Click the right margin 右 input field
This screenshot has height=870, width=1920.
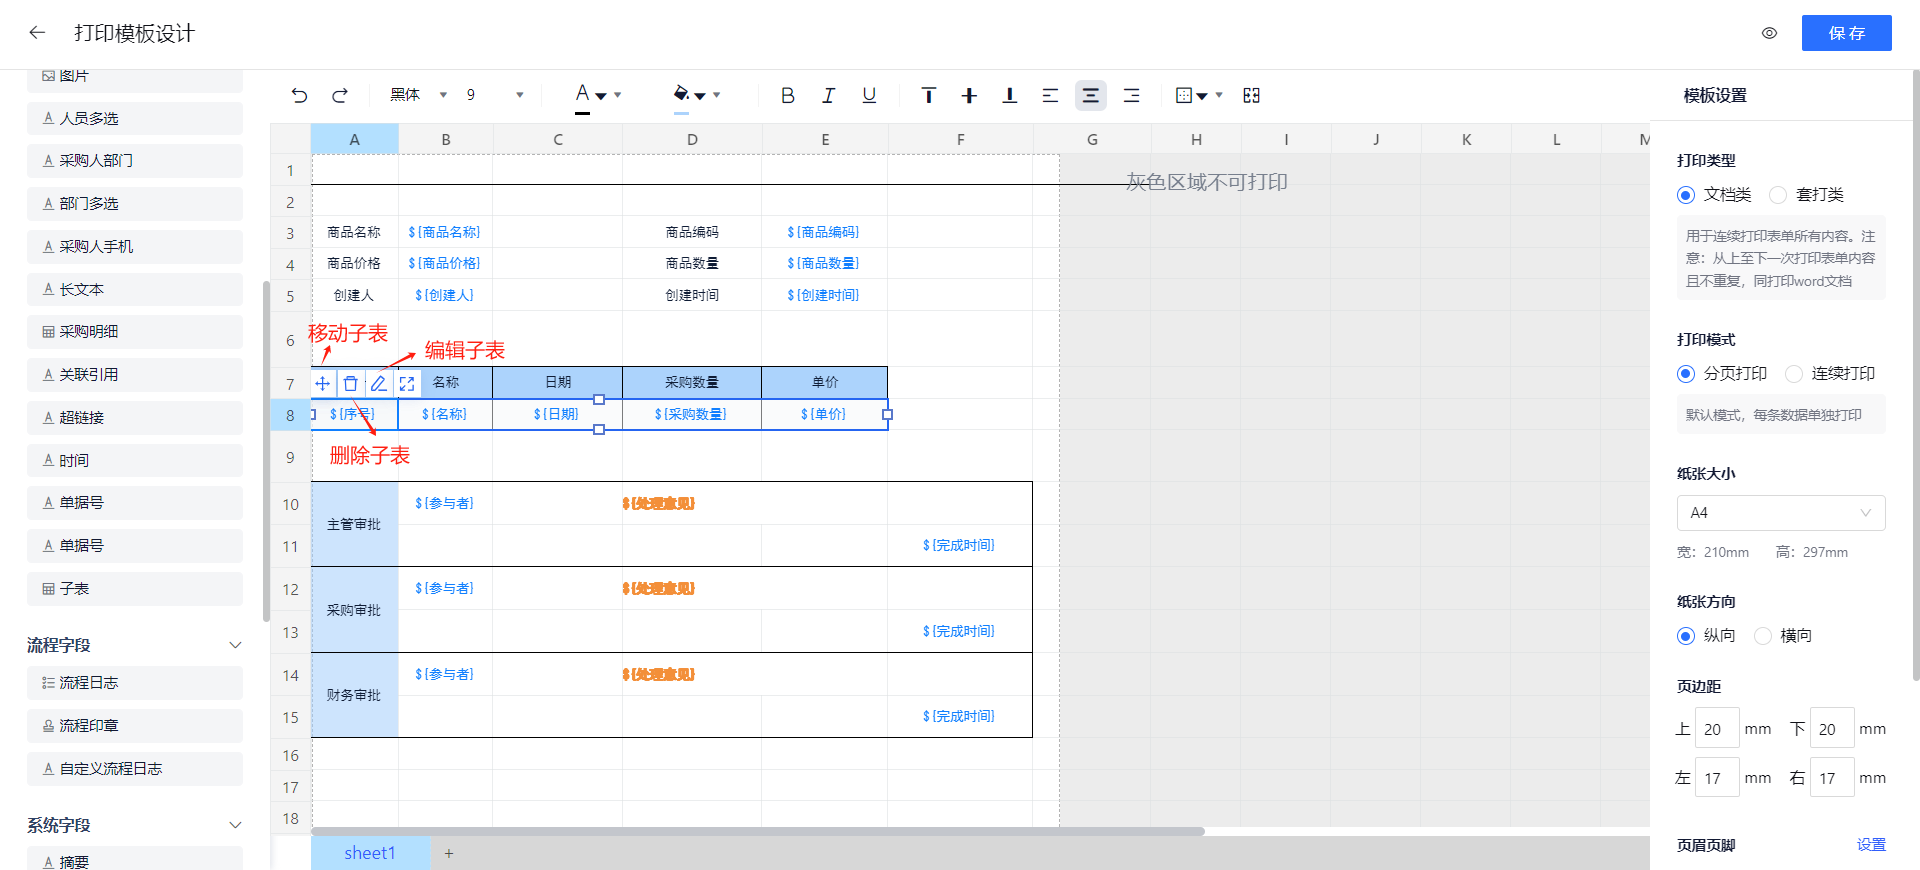pyautogui.click(x=1832, y=777)
